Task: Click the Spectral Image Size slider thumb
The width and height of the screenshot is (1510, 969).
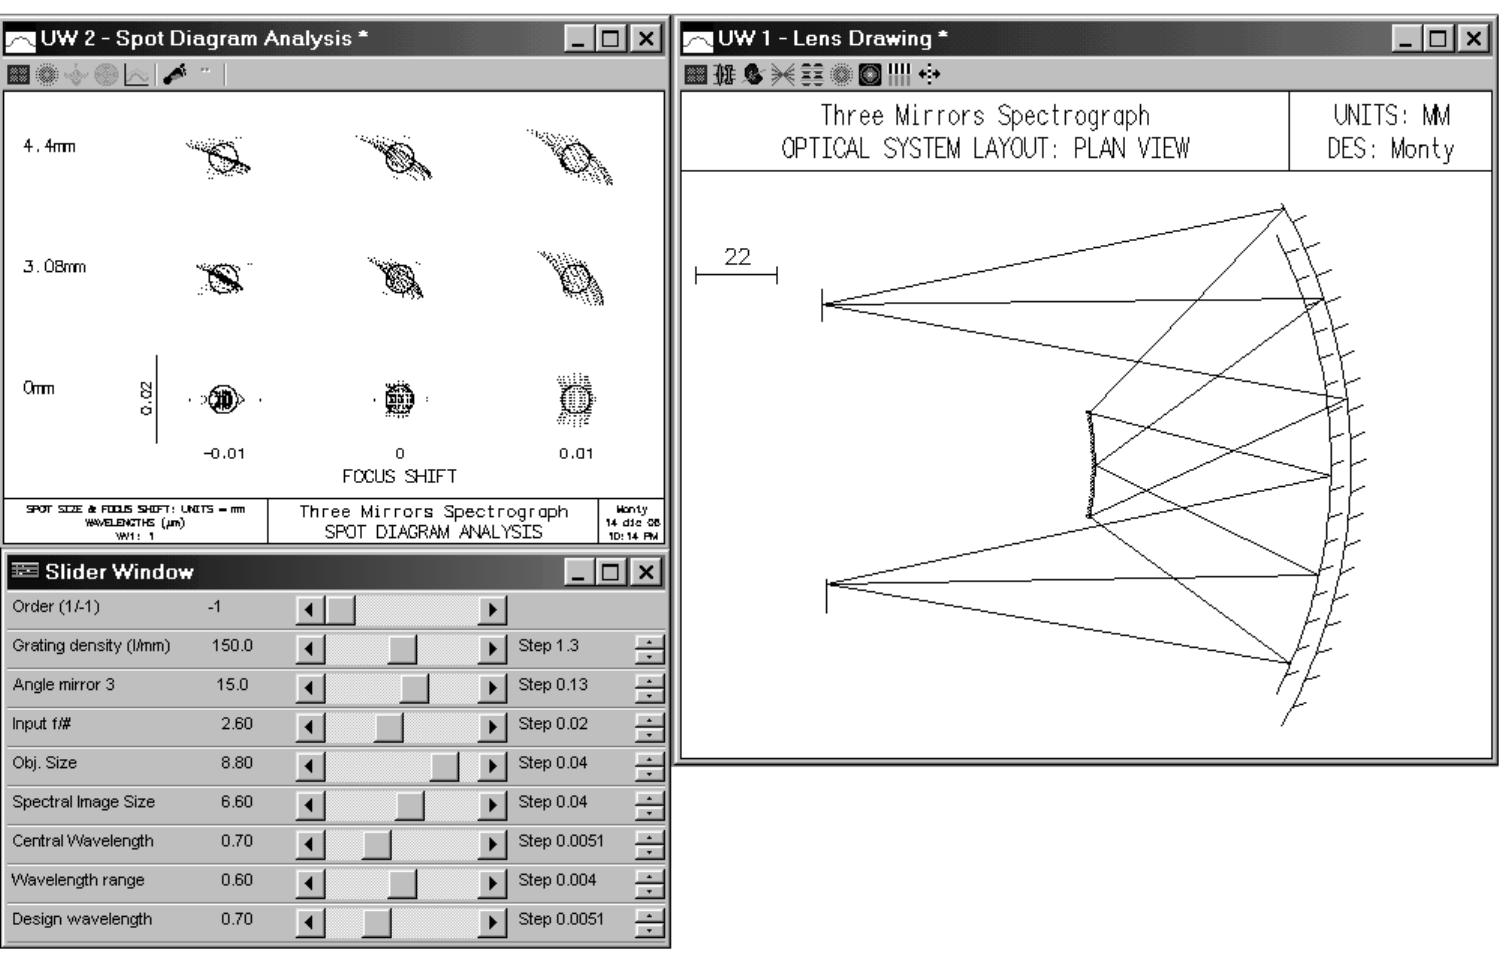Action: coord(409,804)
